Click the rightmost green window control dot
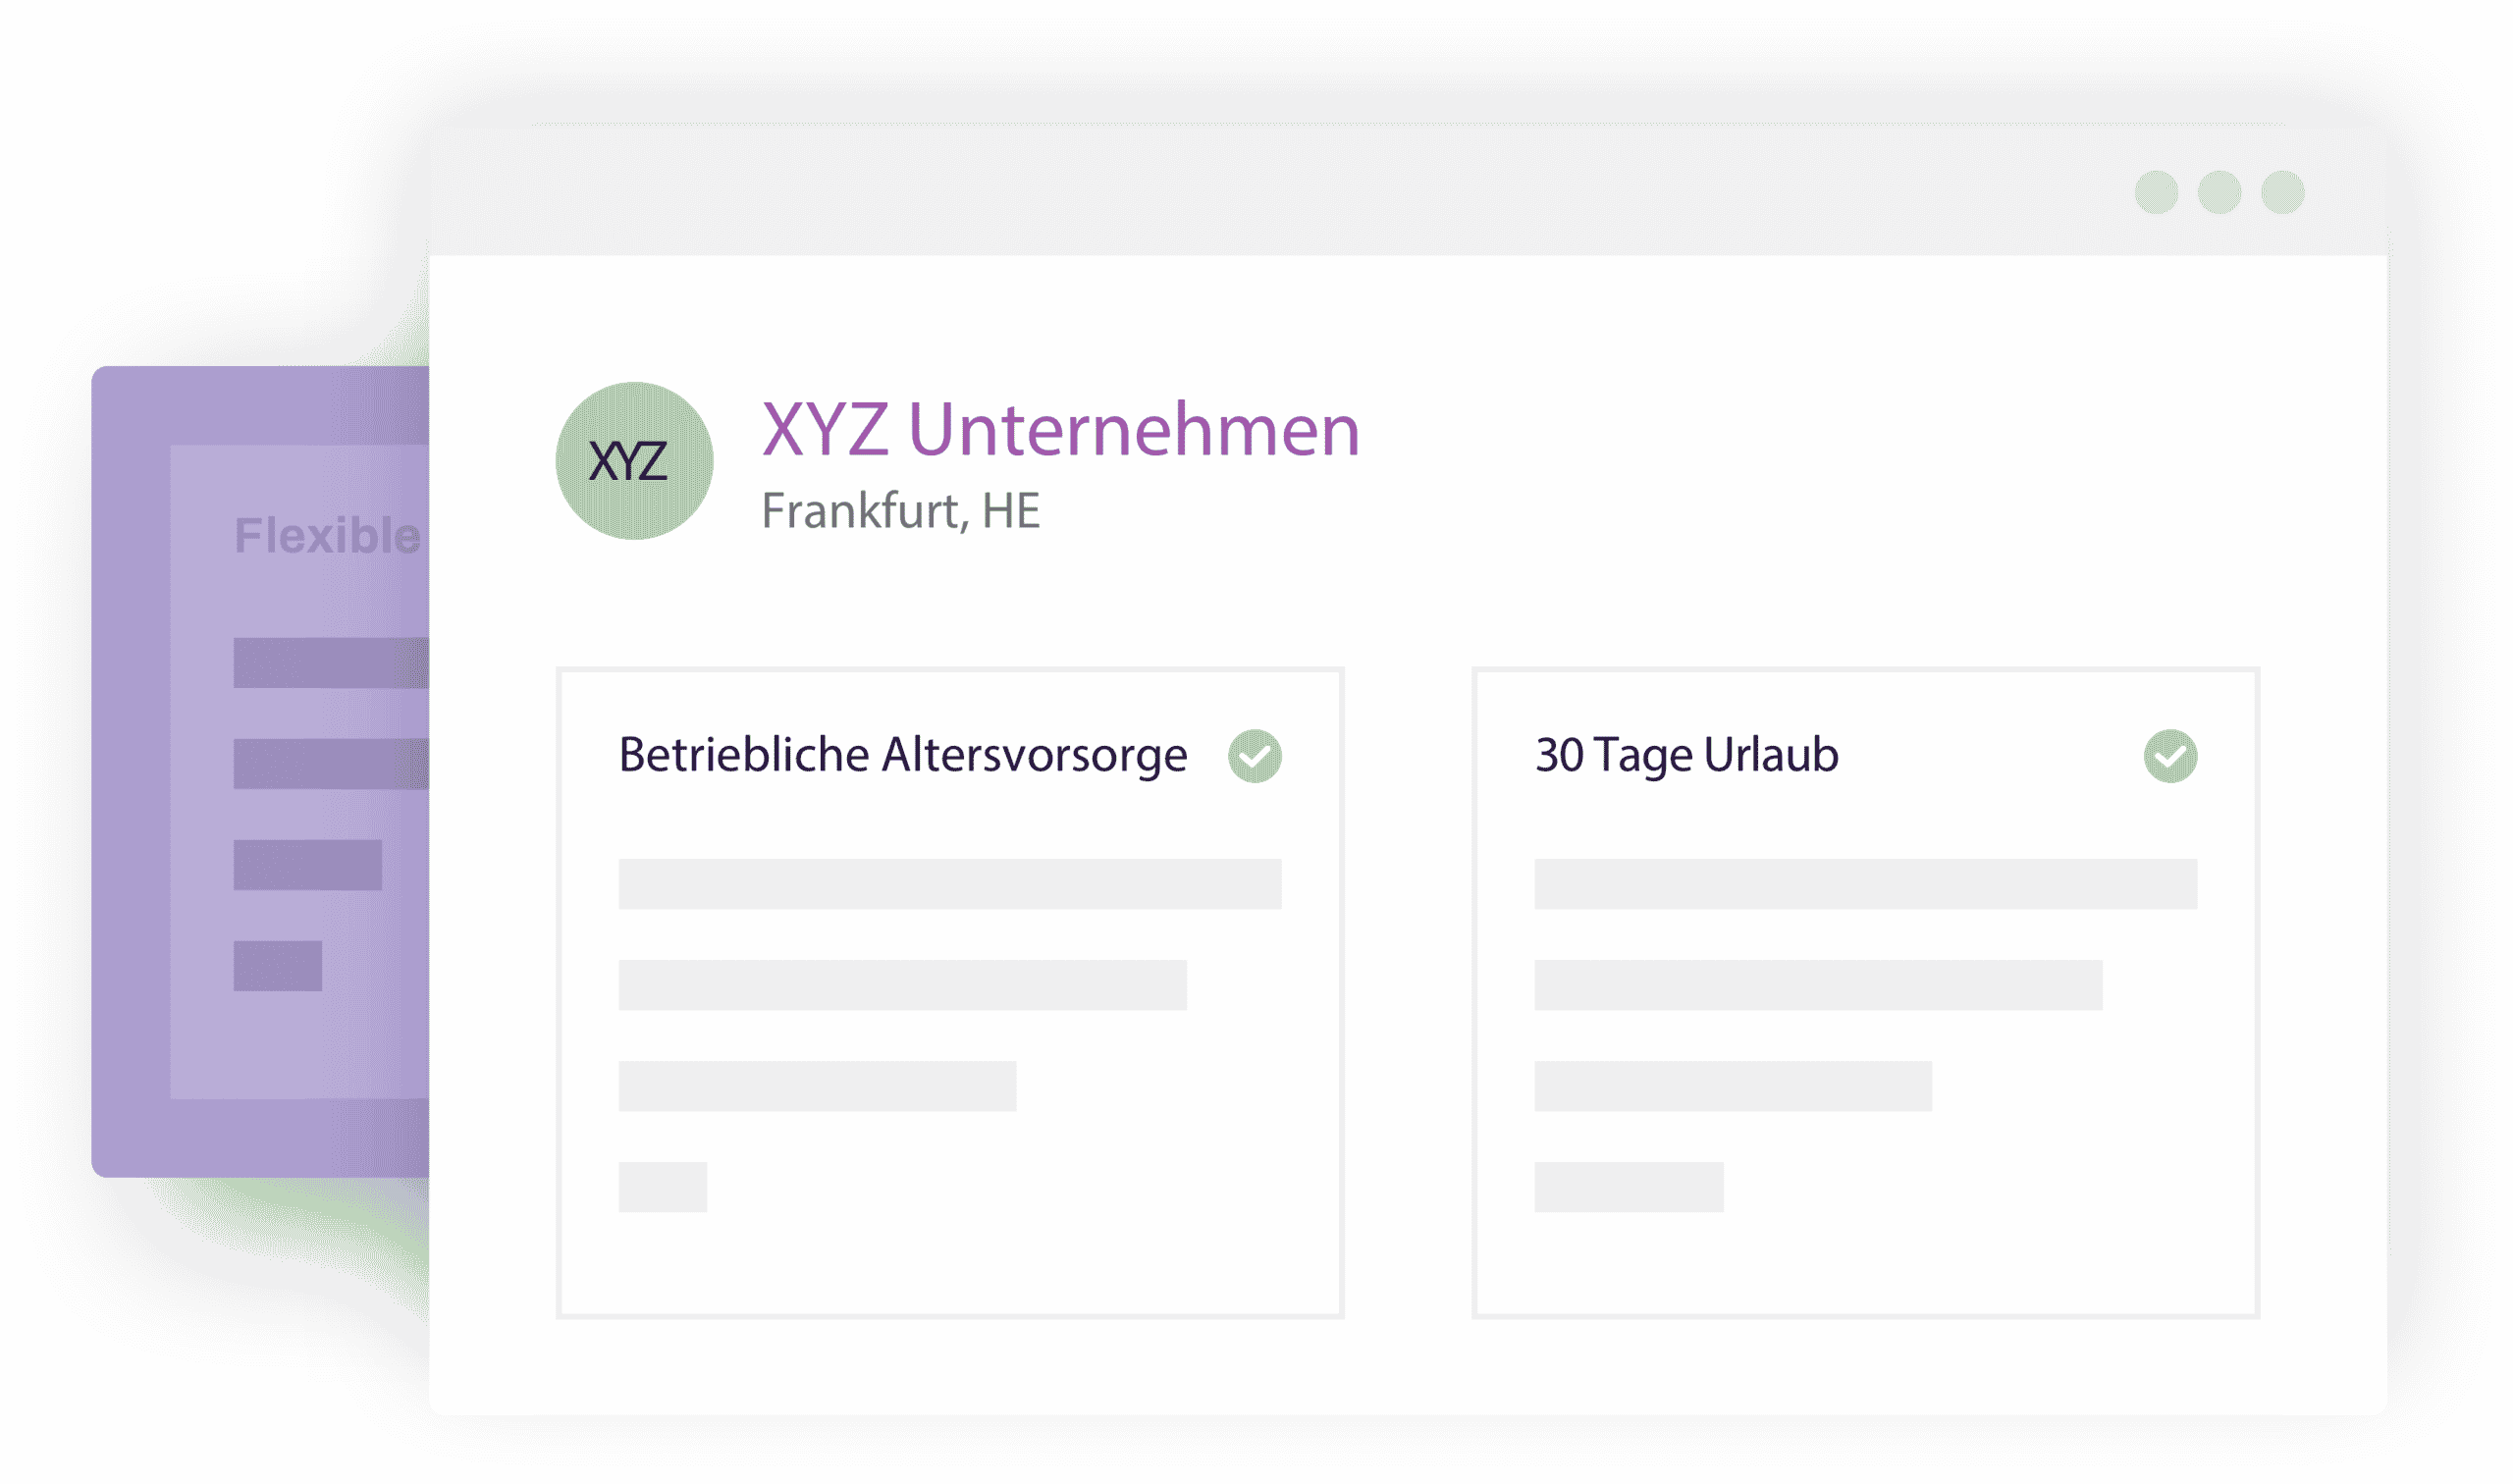The width and height of the screenshot is (2513, 1484). pyautogui.click(x=2282, y=192)
